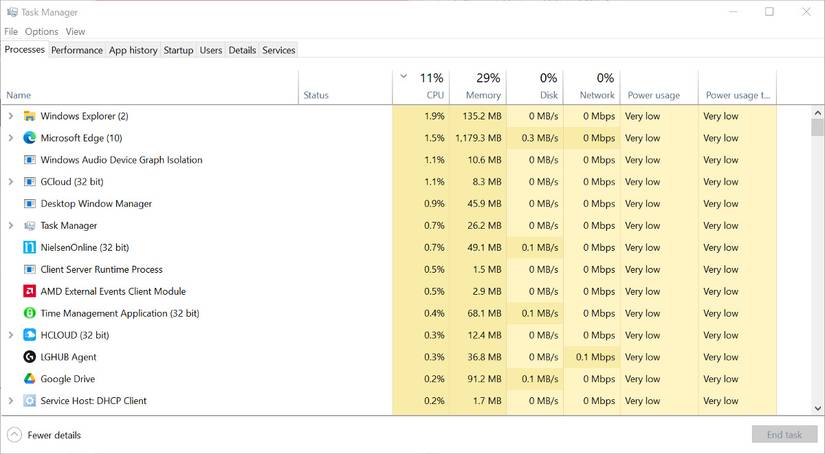Sort by the Power usage column header
The image size is (825, 454).
pyautogui.click(x=659, y=87)
